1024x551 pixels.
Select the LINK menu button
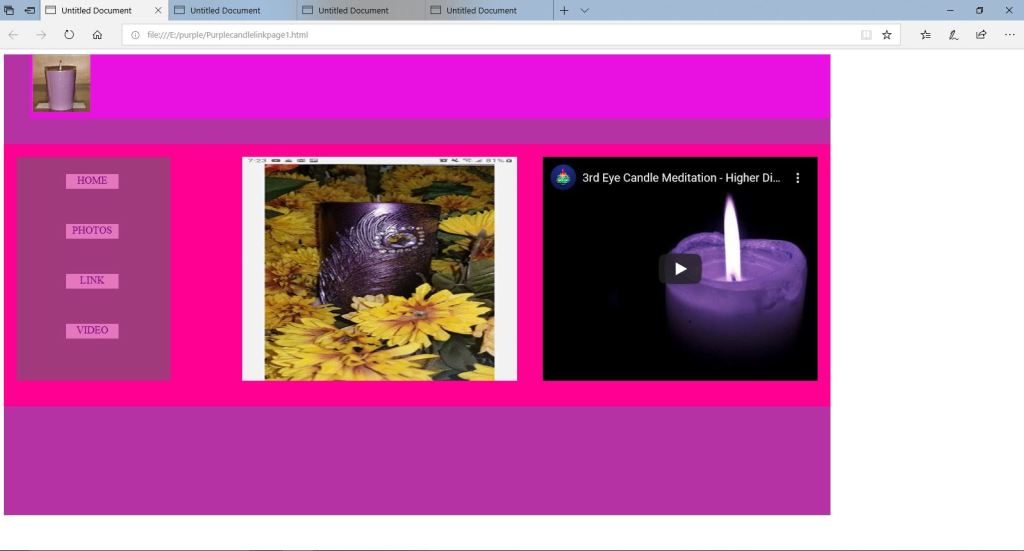pyautogui.click(x=92, y=281)
